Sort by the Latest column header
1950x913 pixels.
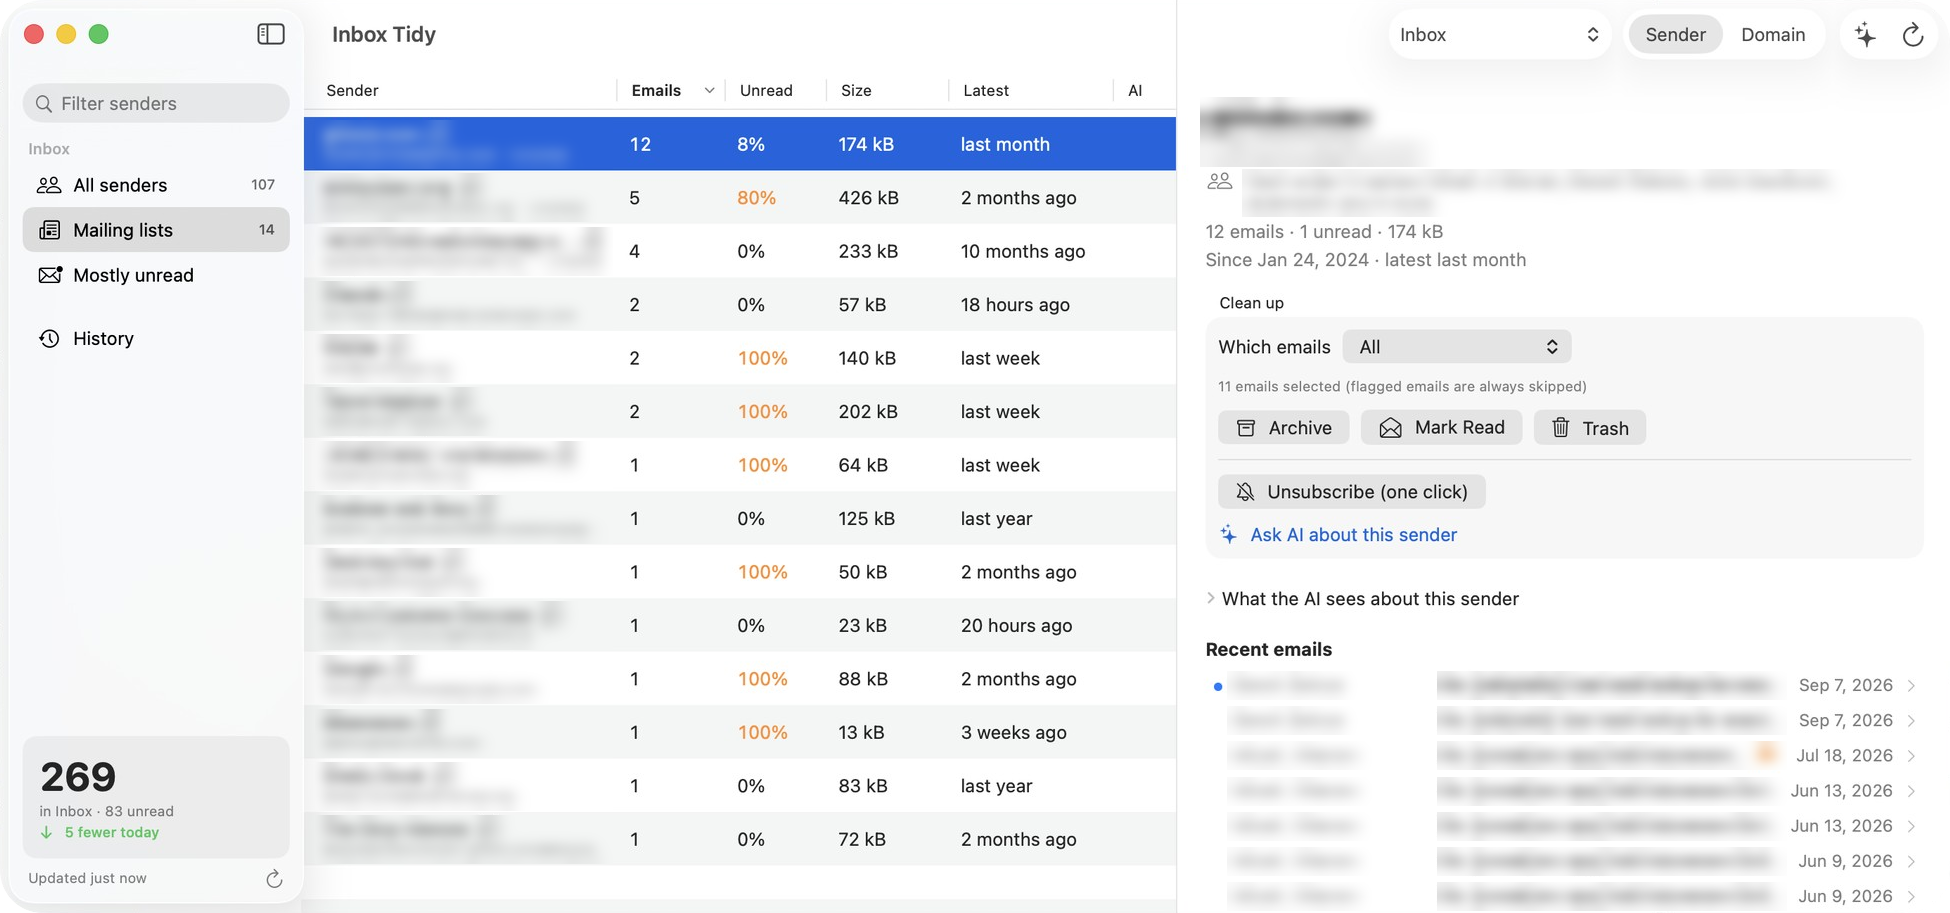(985, 90)
